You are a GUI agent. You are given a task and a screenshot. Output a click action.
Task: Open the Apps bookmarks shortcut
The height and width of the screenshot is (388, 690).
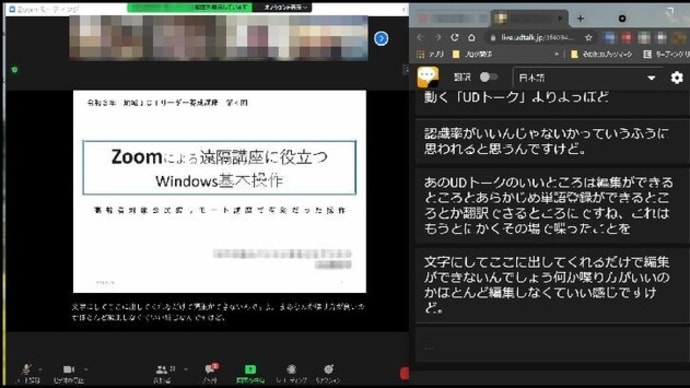[430, 54]
